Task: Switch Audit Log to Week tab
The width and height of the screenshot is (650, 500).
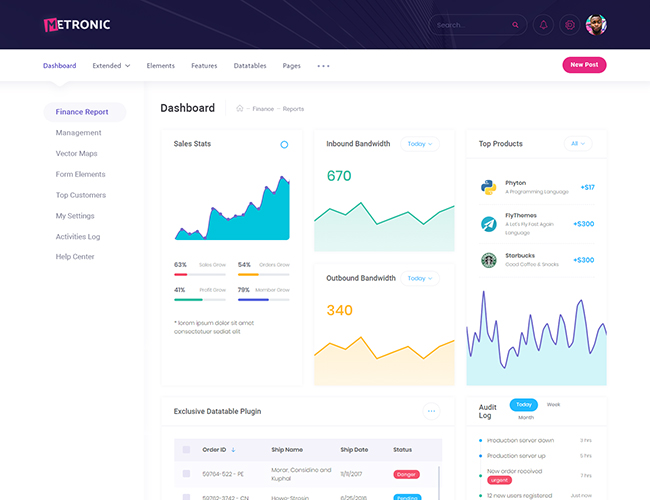Action: pyautogui.click(x=553, y=405)
